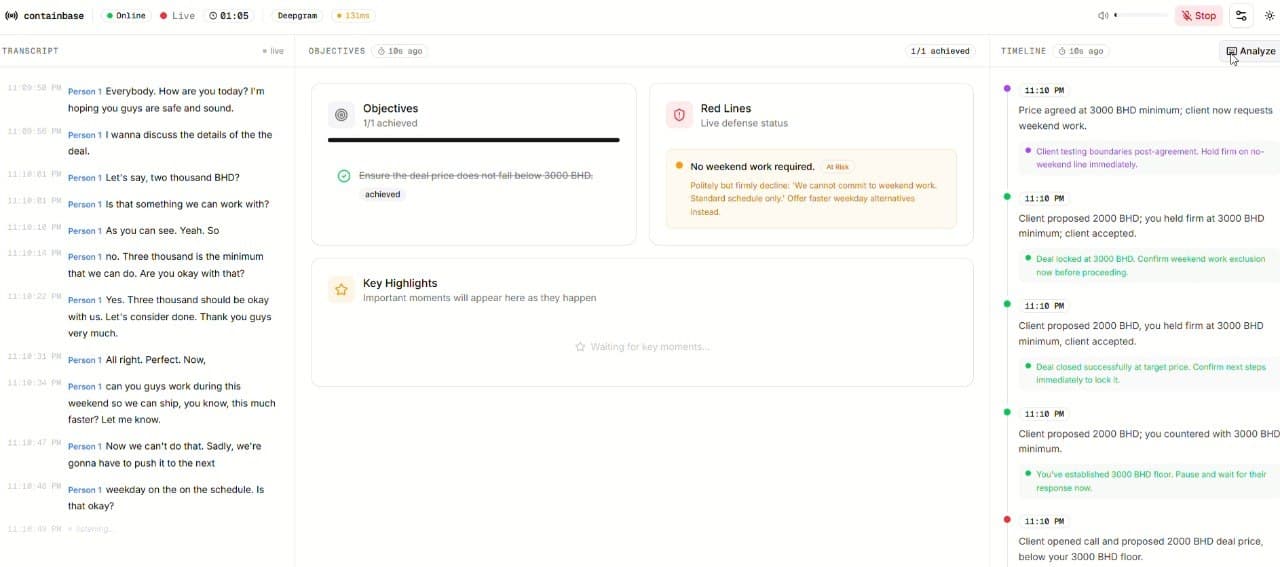
Task: Click the Objectives target icon
Action: click(341, 115)
